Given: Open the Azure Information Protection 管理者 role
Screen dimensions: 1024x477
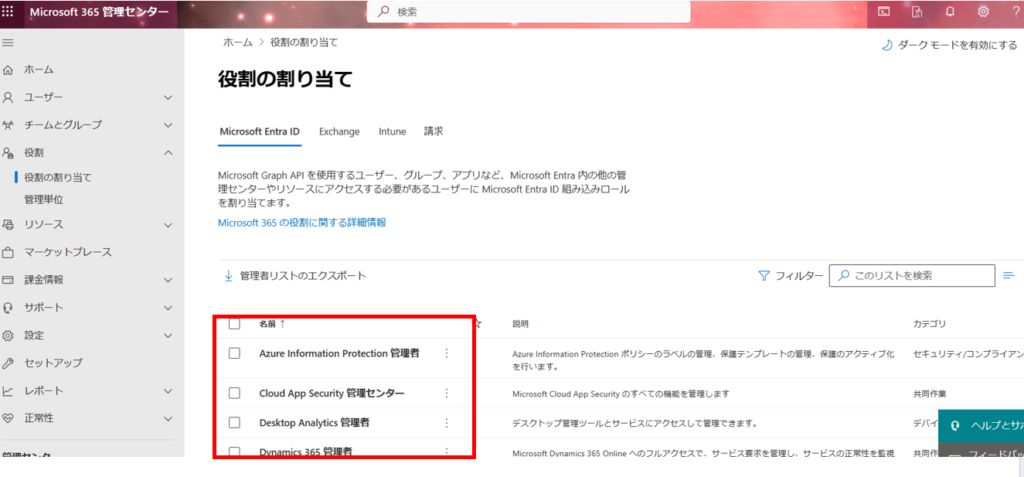Looking at the screenshot, I should click(339, 353).
